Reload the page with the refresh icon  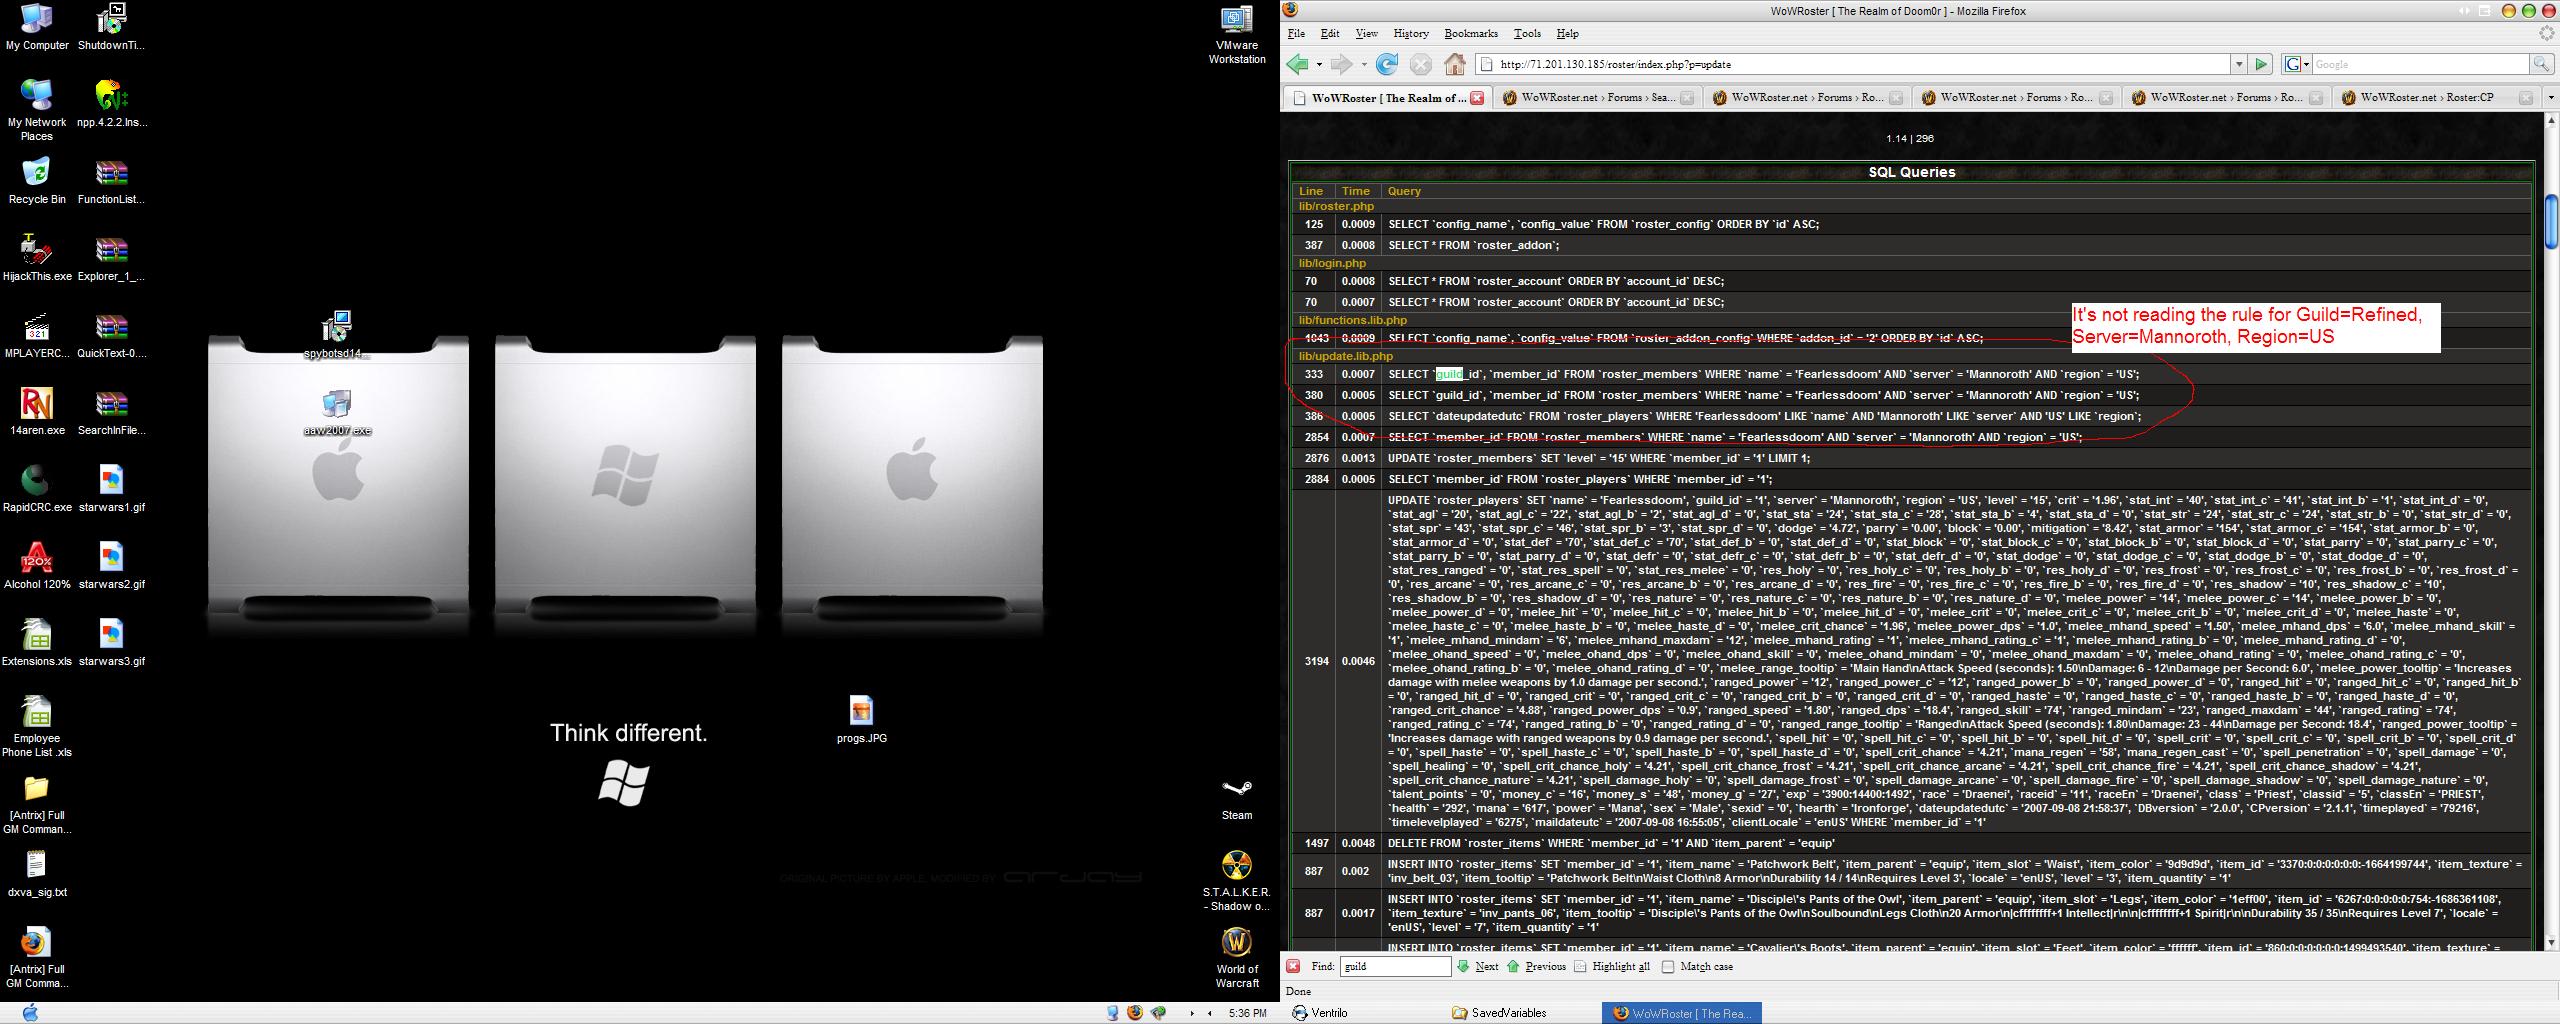[1386, 64]
